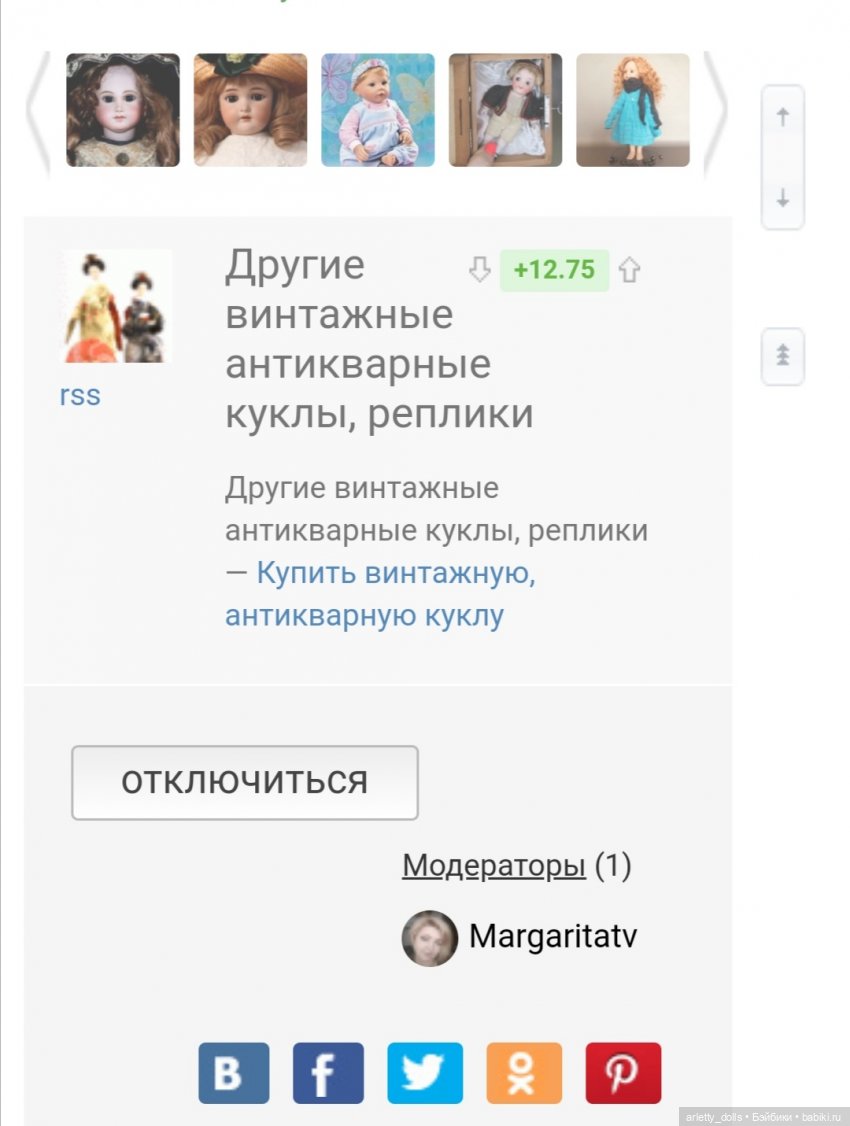The height and width of the screenshot is (1126, 850).
Task: Vote down the community rating
Action: (x=480, y=270)
